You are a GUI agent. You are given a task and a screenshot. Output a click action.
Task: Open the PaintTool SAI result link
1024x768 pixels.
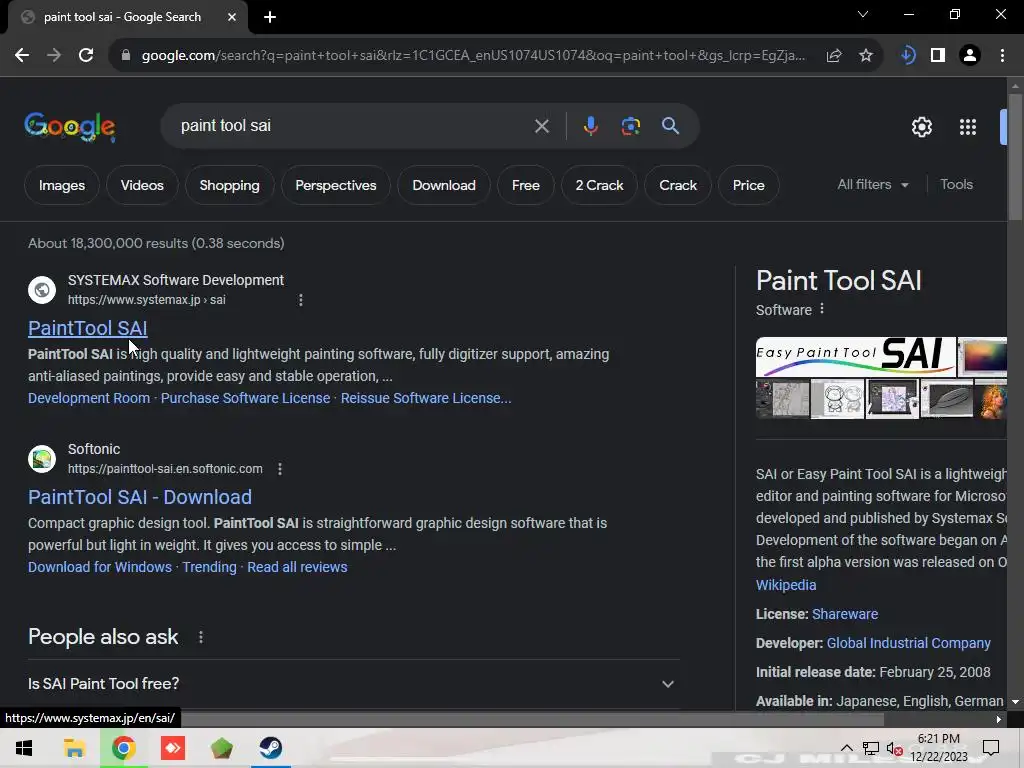click(x=88, y=328)
